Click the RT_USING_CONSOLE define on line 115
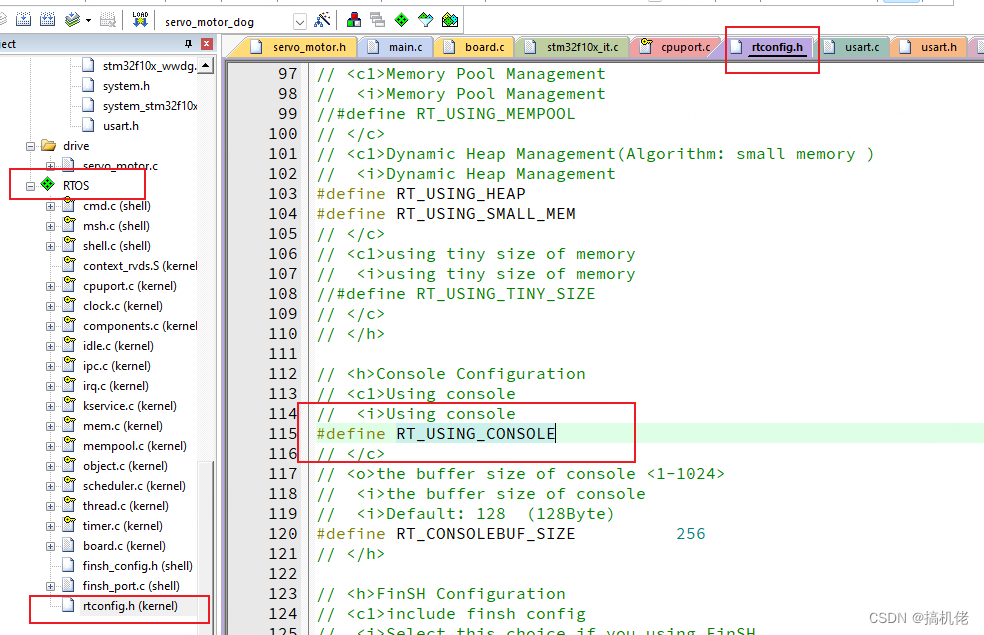This screenshot has width=984, height=635. [475, 433]
